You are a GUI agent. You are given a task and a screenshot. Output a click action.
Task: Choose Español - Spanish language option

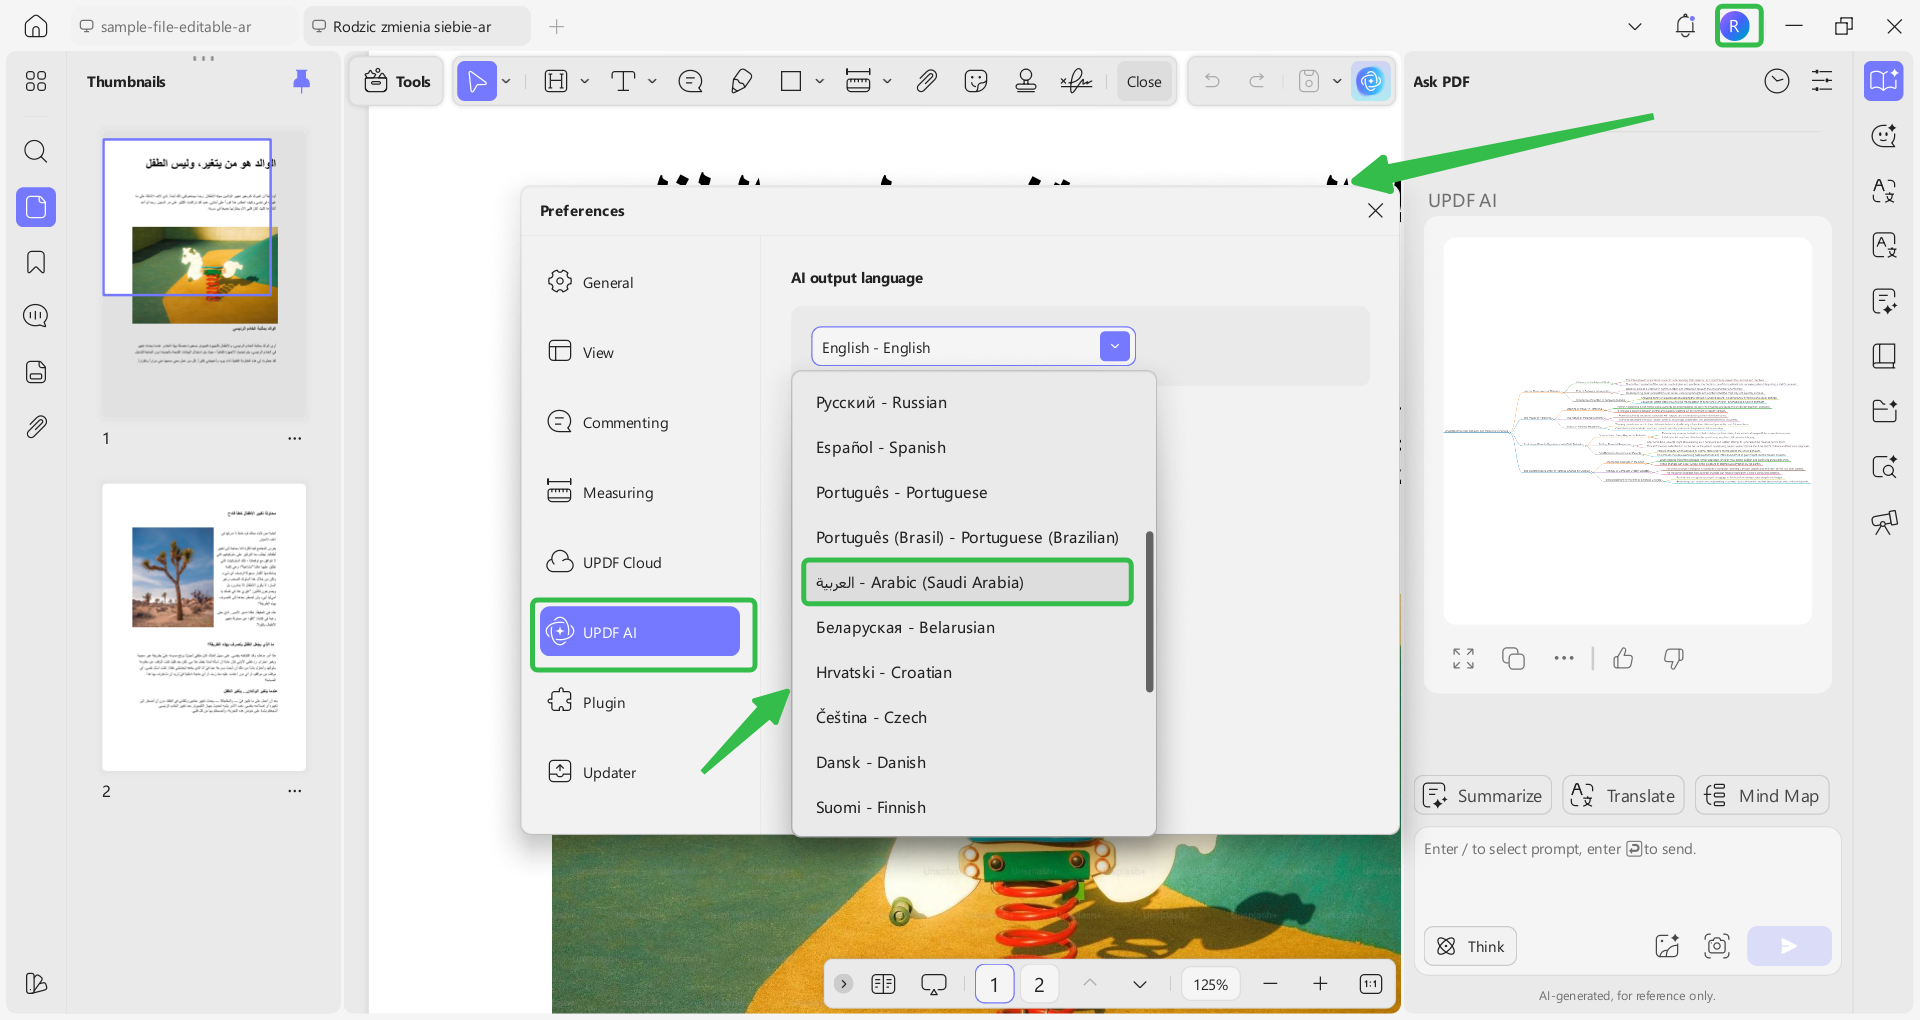[967, 447]
